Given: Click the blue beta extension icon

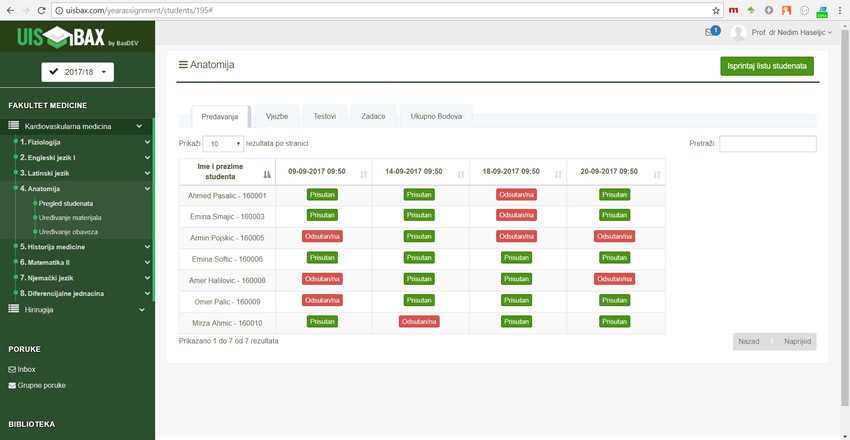Looking at the screenshot, I should pyautogui.click(x=822, y=10).
